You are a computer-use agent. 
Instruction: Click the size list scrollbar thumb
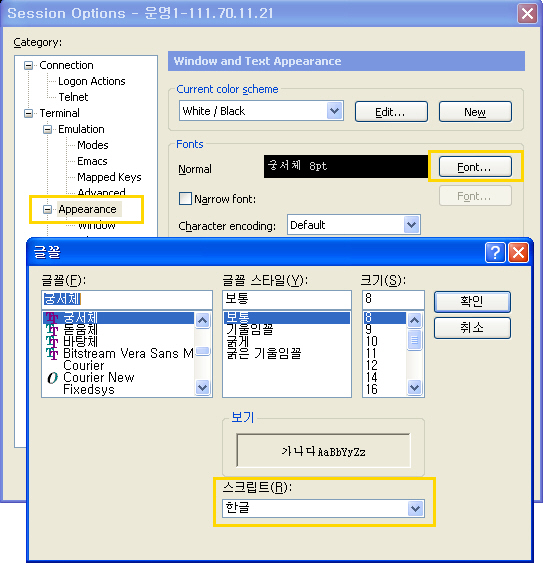click(x=415, y=340)
